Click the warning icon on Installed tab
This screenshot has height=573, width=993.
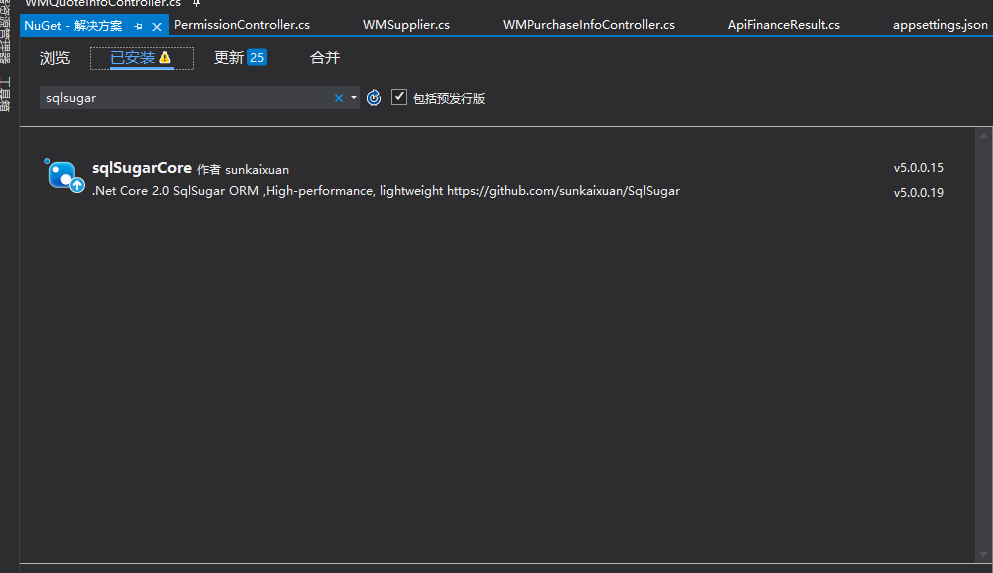pos(165,58)
